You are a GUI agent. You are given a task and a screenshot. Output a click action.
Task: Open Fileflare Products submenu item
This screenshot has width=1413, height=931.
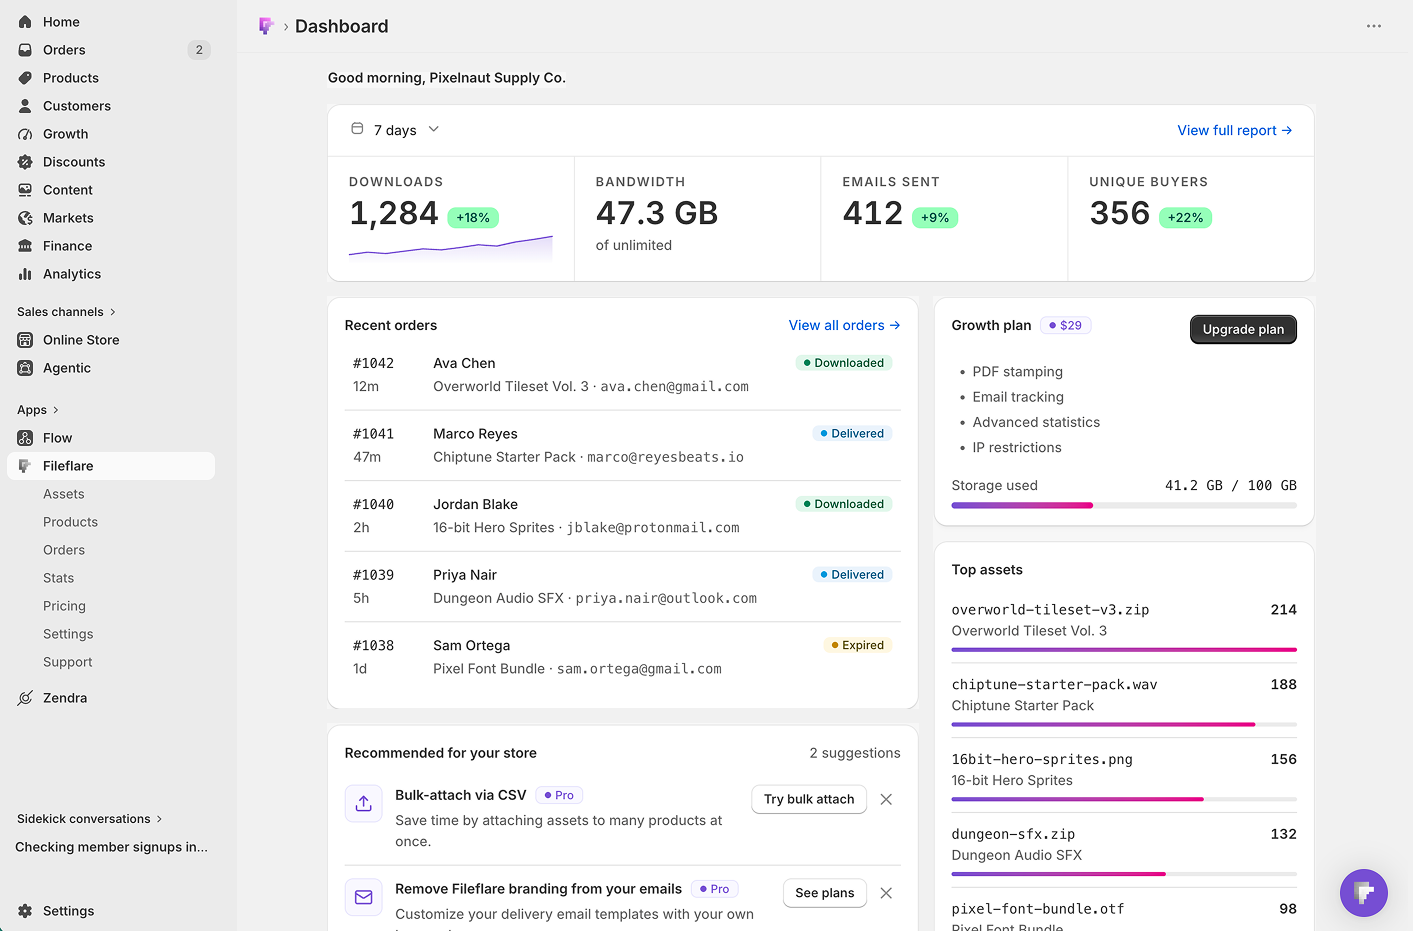point(70,522)
